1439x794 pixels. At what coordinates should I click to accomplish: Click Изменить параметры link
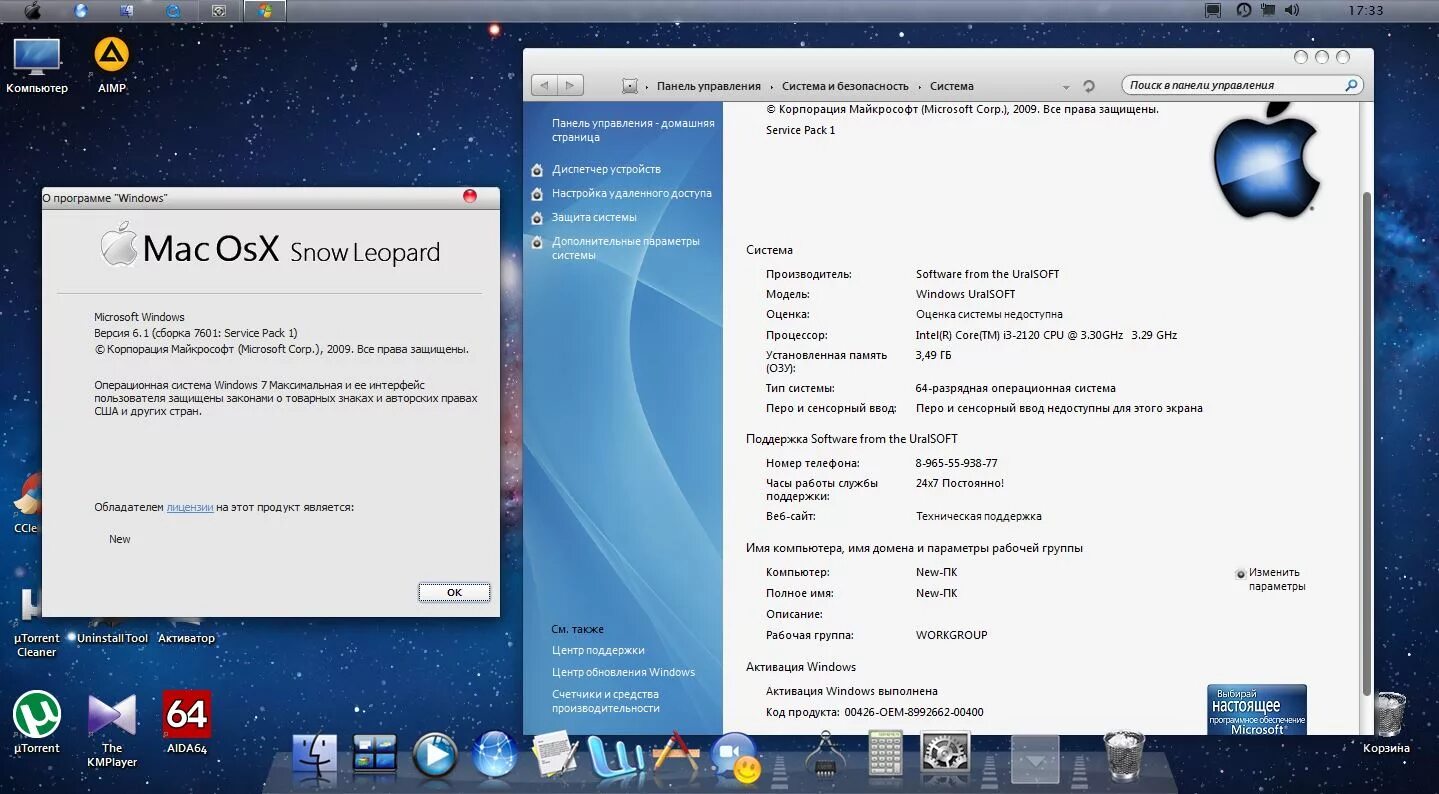1277,579
